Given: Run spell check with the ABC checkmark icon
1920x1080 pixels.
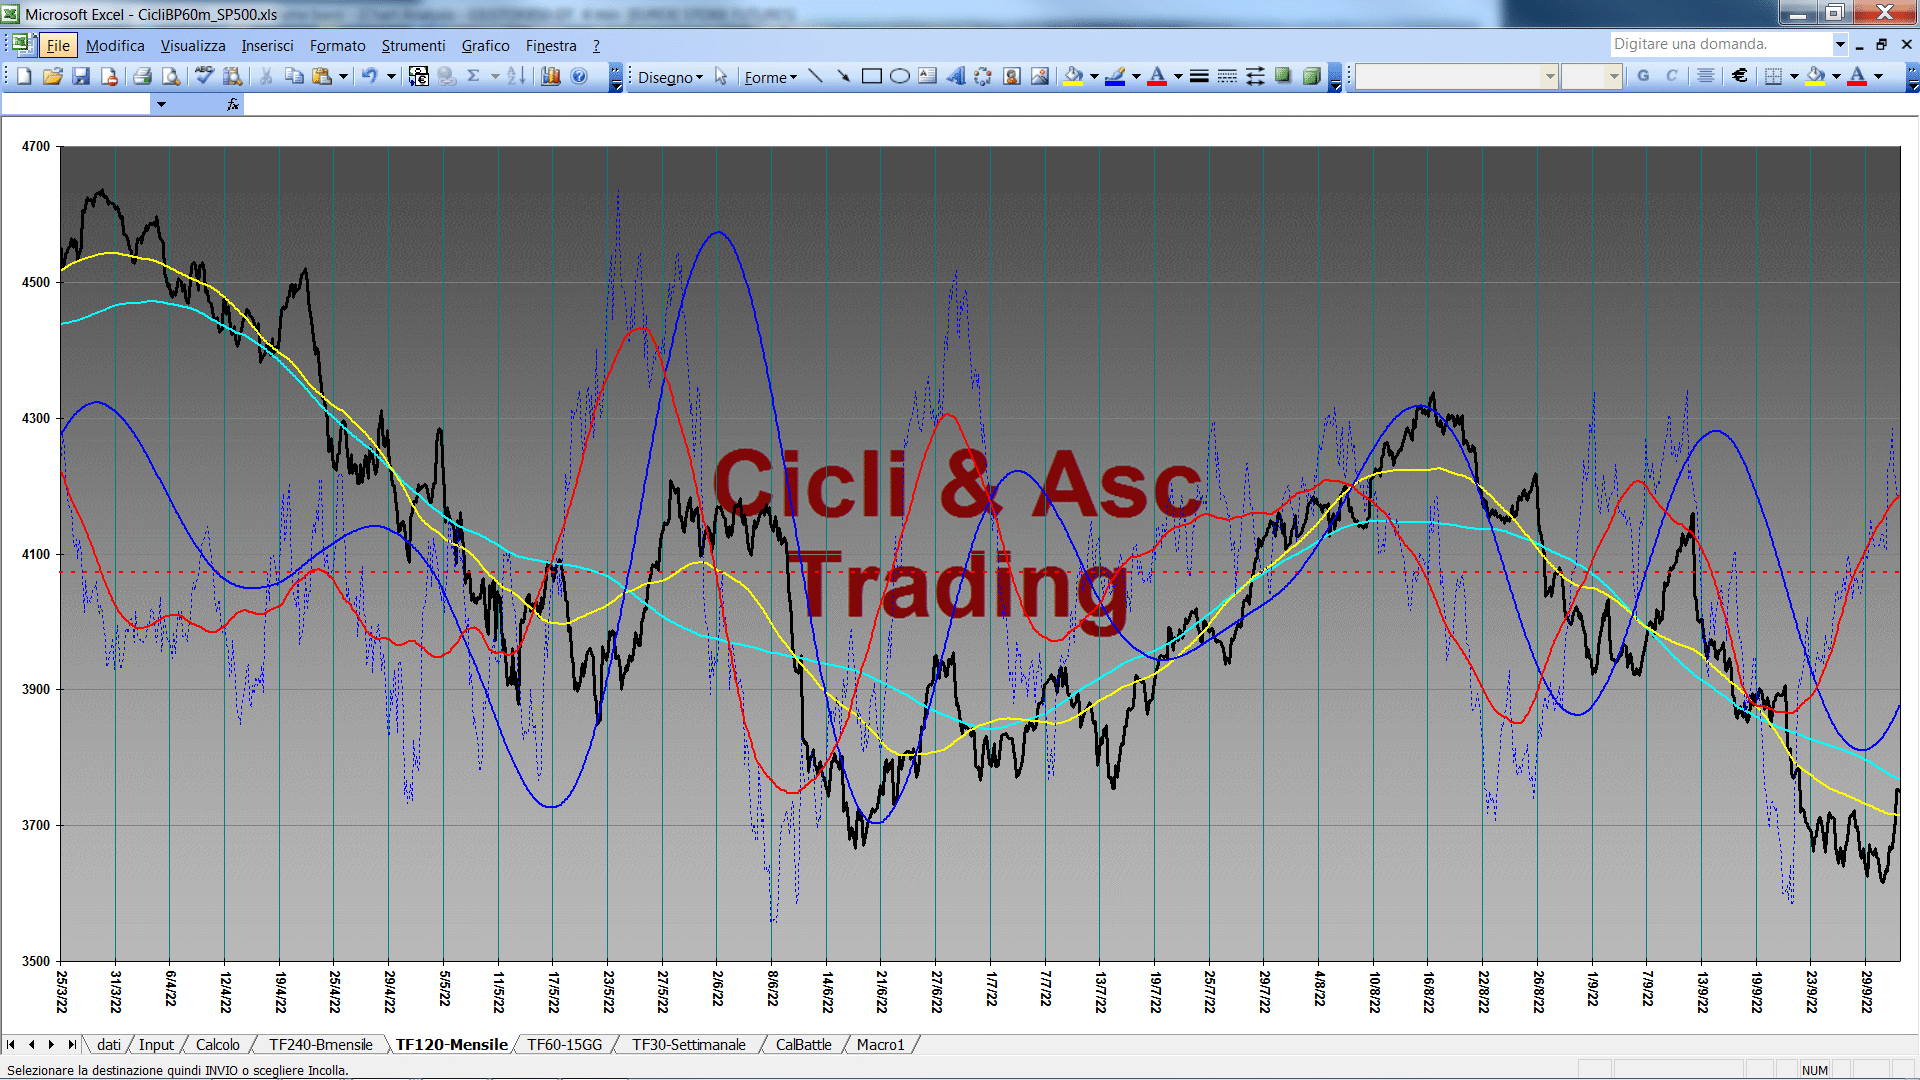Looking at the screenshot, I should (x=204, y=77).
